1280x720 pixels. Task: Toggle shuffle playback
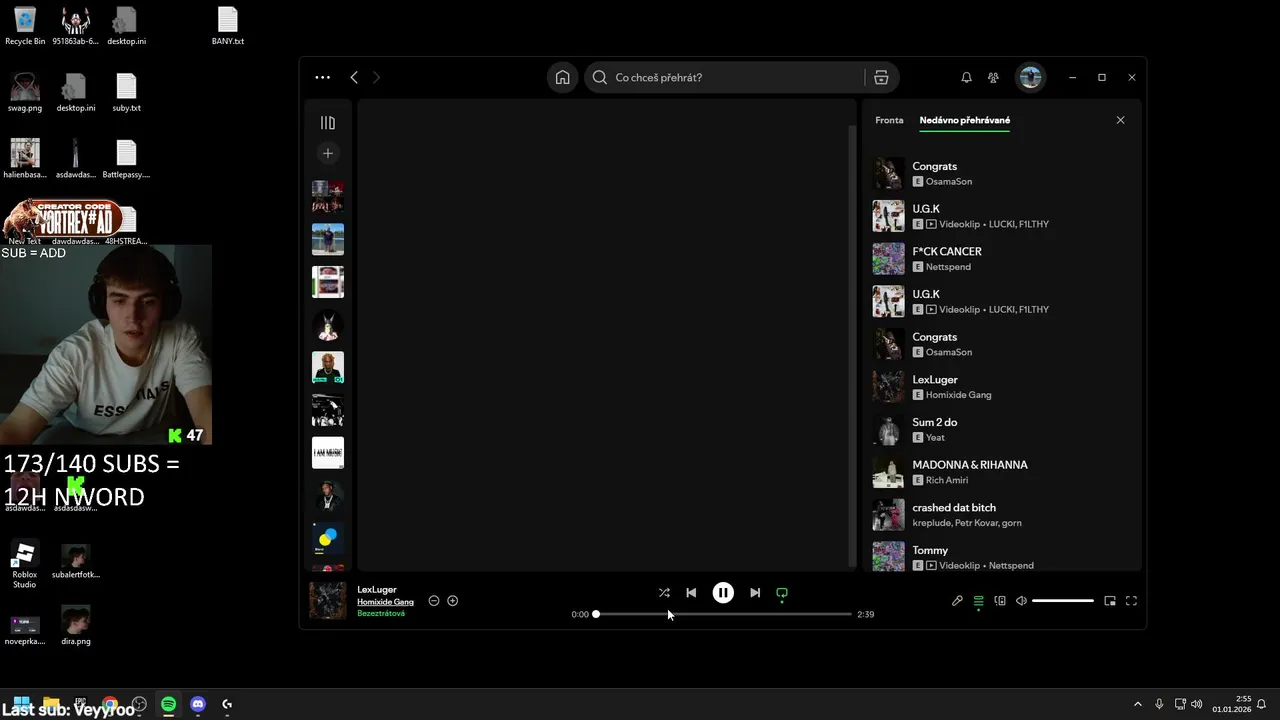click(664, 593)
